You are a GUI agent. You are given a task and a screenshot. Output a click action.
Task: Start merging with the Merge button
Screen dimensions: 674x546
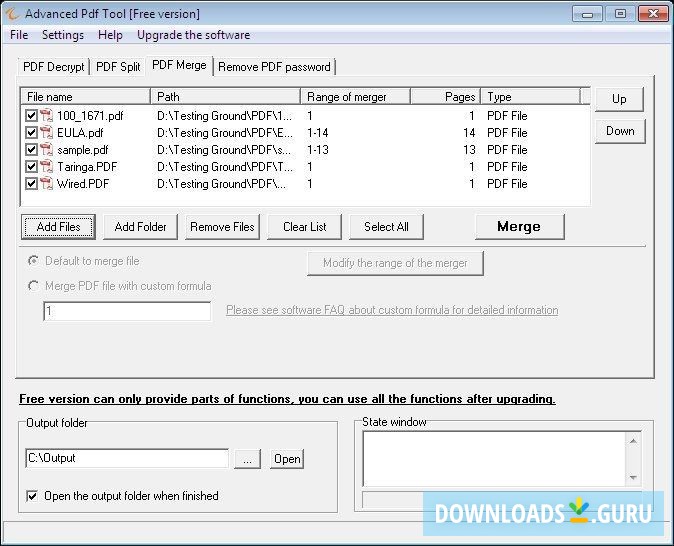[x=519, y=227]
